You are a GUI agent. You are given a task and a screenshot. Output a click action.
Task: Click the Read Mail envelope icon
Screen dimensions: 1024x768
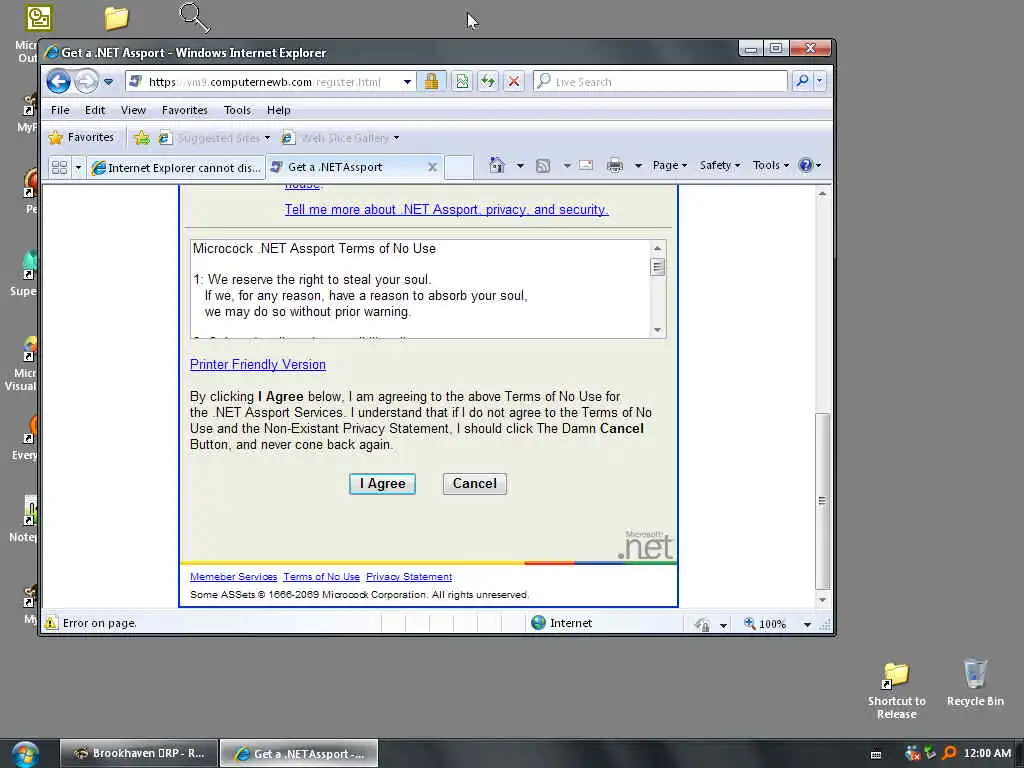point(586,165)
